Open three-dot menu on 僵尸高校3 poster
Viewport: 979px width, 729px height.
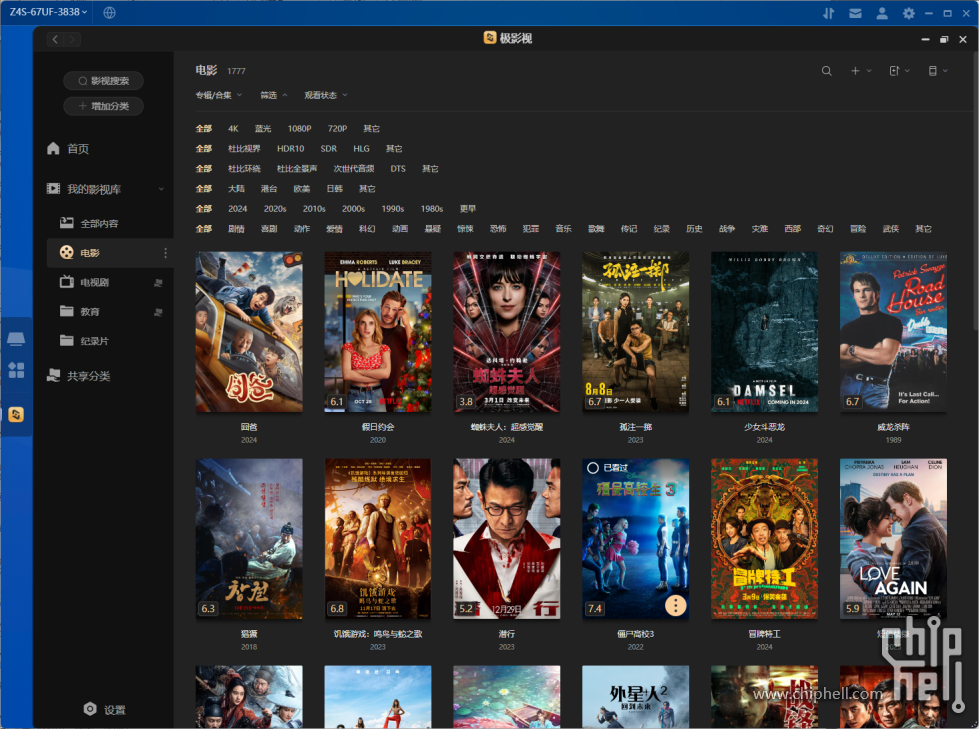(x=675, y=605)
